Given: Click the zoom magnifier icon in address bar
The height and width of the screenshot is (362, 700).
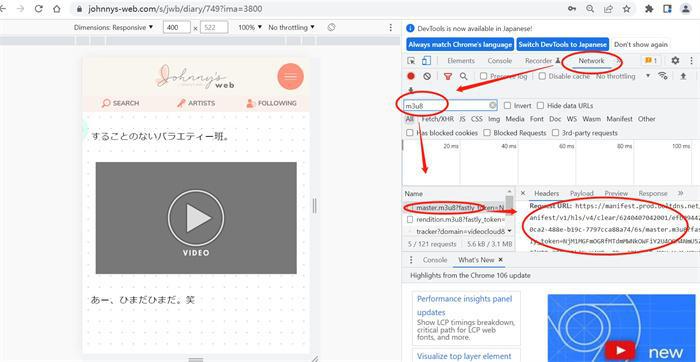Looking at the screenshot, I should pyautogui.click(x=590, y=8).
